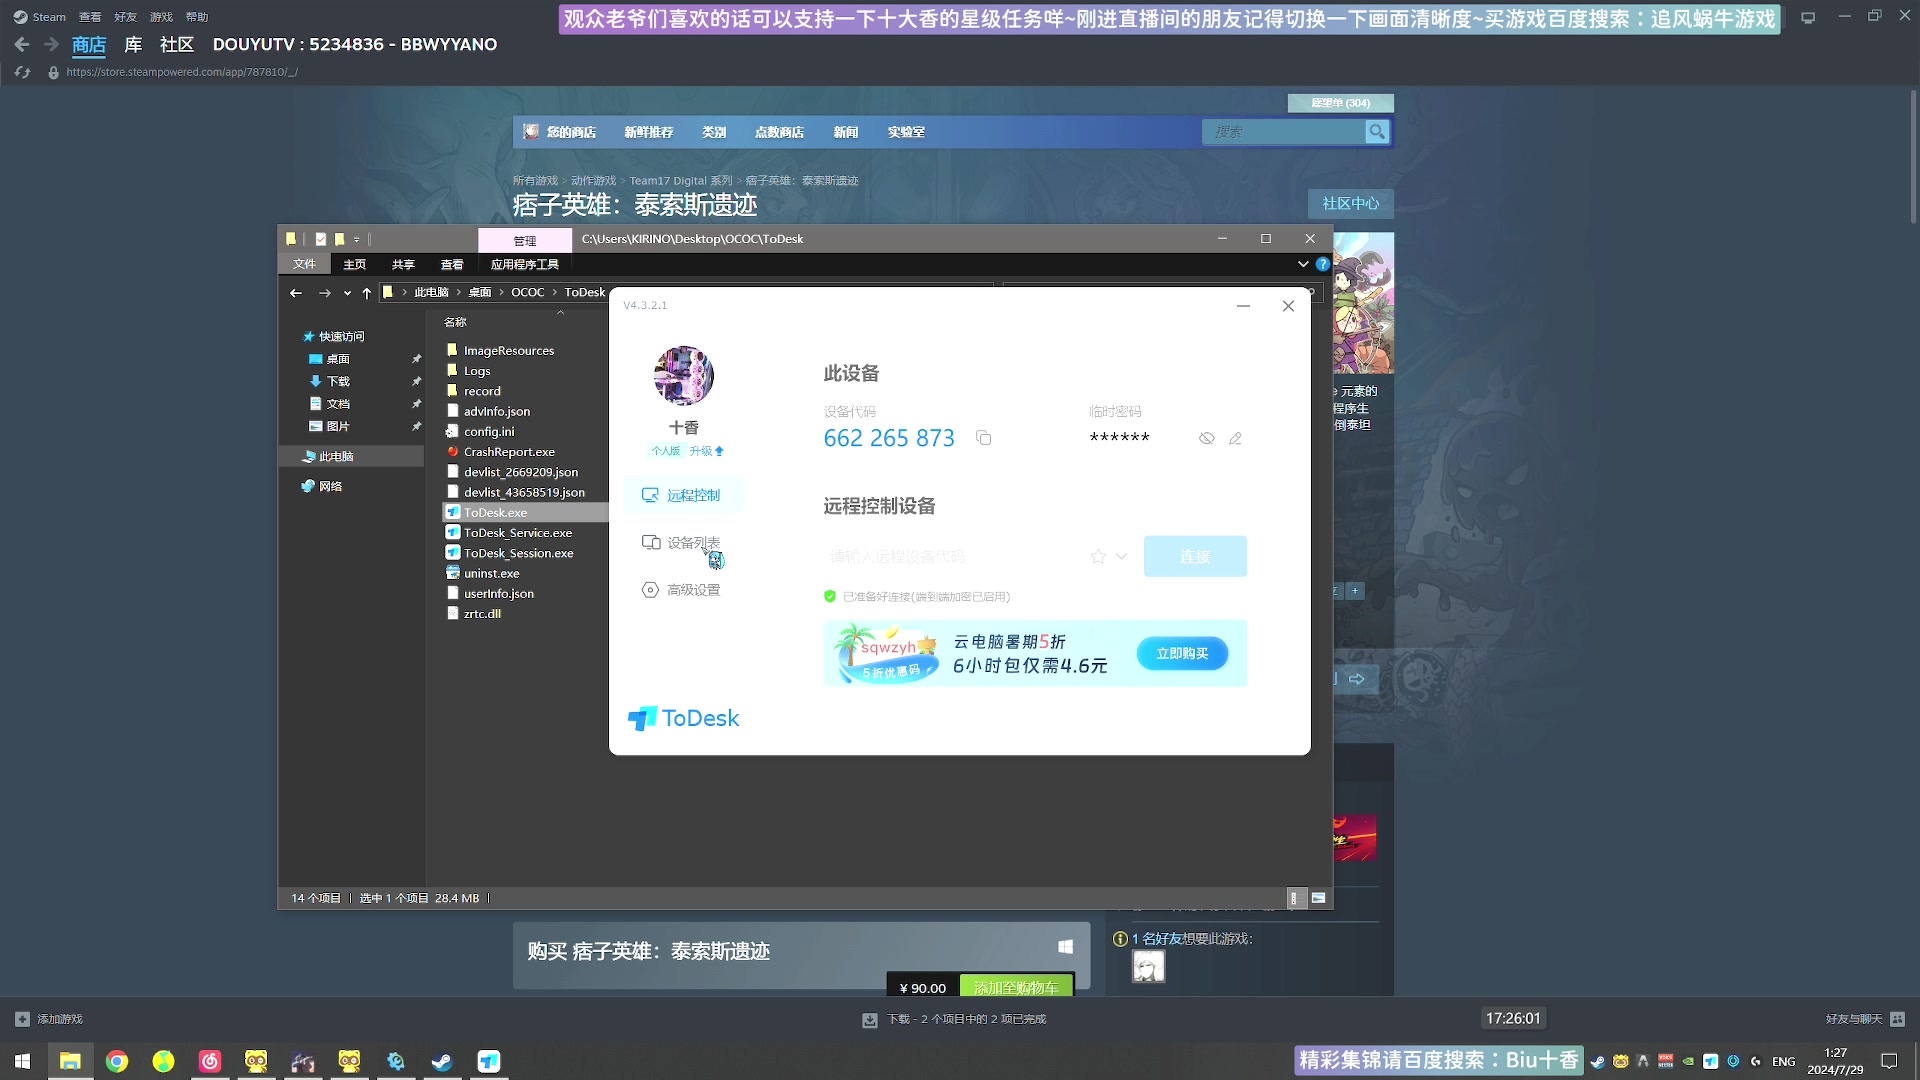This screenshot has width=1920, height=1080.
Task: Open the 共享 tab in Explorer ribbon
Action: (x=403, y=264)
